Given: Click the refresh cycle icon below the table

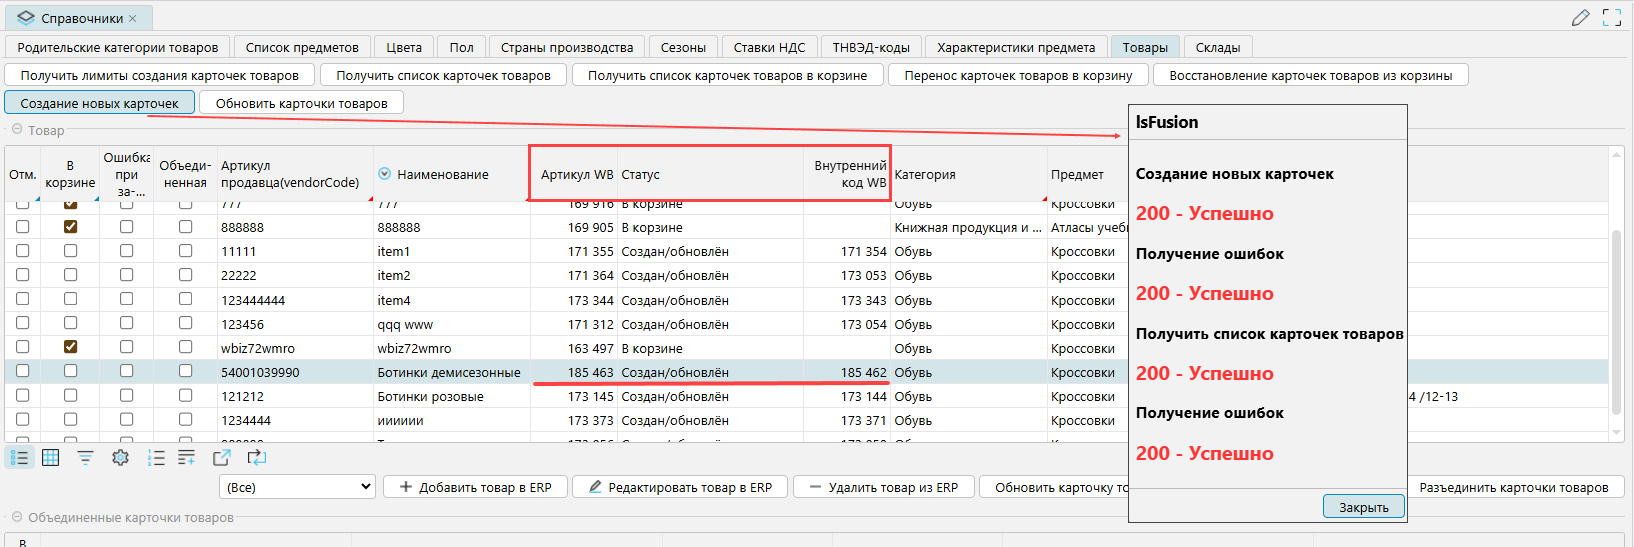Looking at the screenshot, I should click(257, 458).
